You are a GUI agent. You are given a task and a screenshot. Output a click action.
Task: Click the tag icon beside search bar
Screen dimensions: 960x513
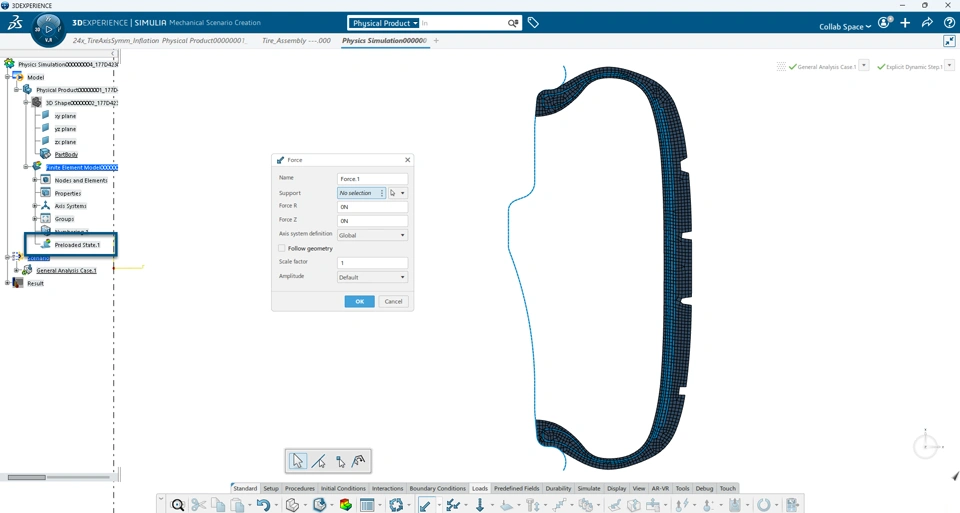coord(533,23)
